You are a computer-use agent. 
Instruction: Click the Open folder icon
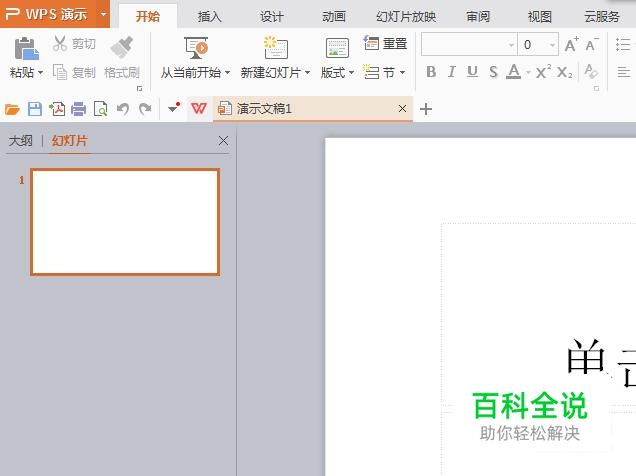[12, 109]
